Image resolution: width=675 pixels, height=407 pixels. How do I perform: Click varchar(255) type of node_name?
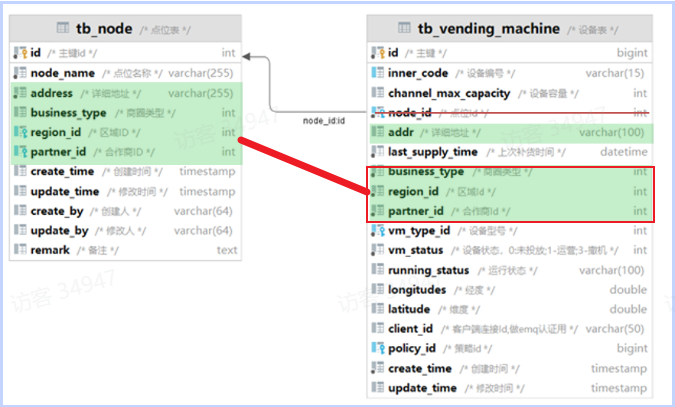pyautogui.click(x=201, y=73)
